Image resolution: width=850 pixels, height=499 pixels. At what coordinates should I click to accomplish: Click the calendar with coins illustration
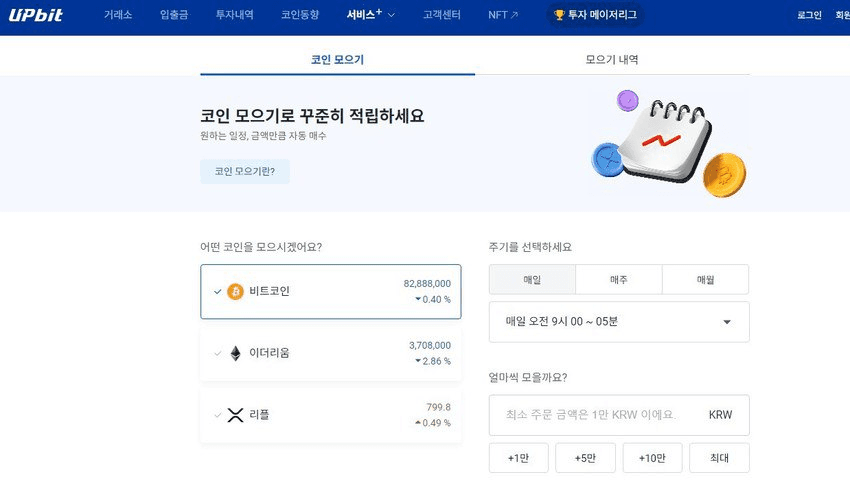pos(668,143)
